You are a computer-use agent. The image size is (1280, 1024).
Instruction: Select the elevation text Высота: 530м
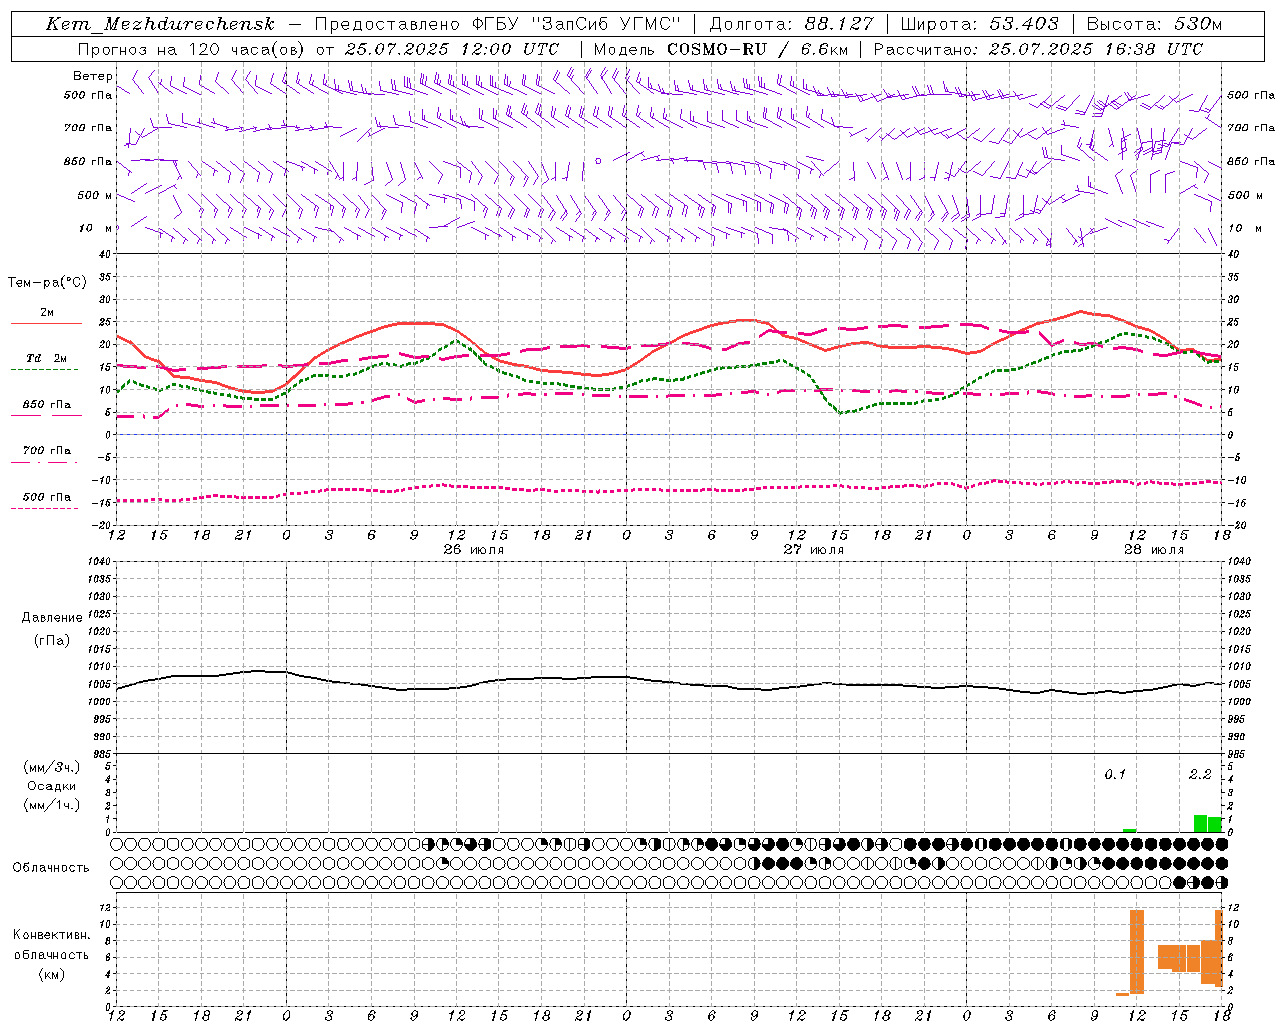pyautogui.click(x=1154, y=24)
